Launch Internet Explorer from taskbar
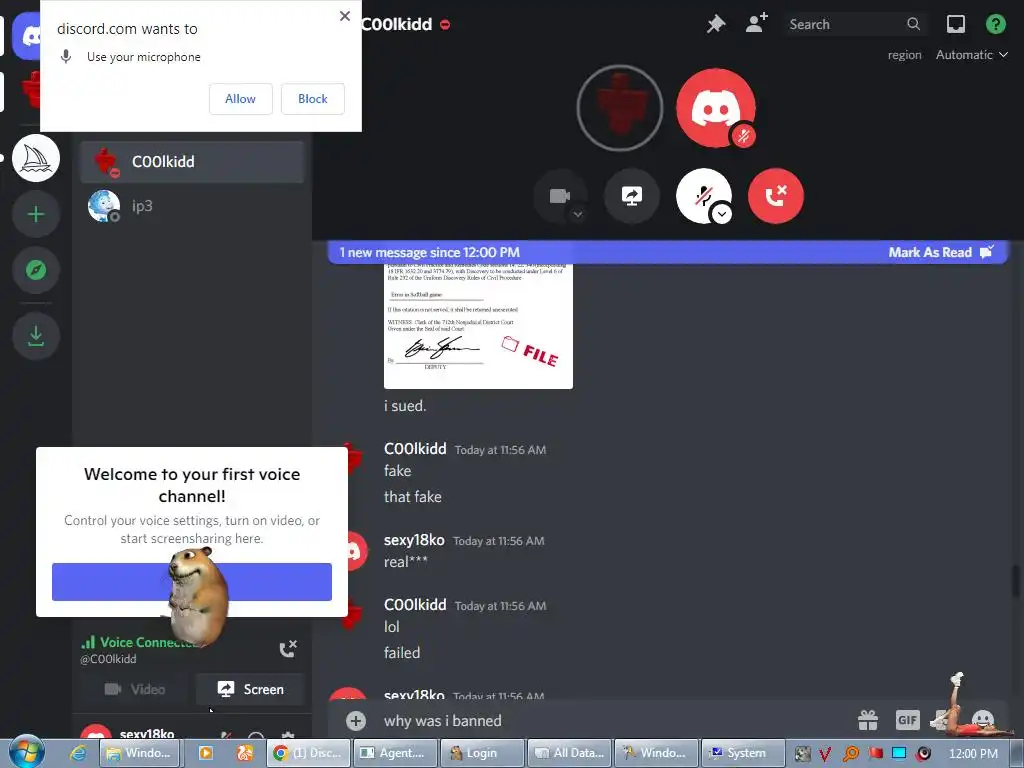The image size is (1024, 768). [x=78, y=754]
